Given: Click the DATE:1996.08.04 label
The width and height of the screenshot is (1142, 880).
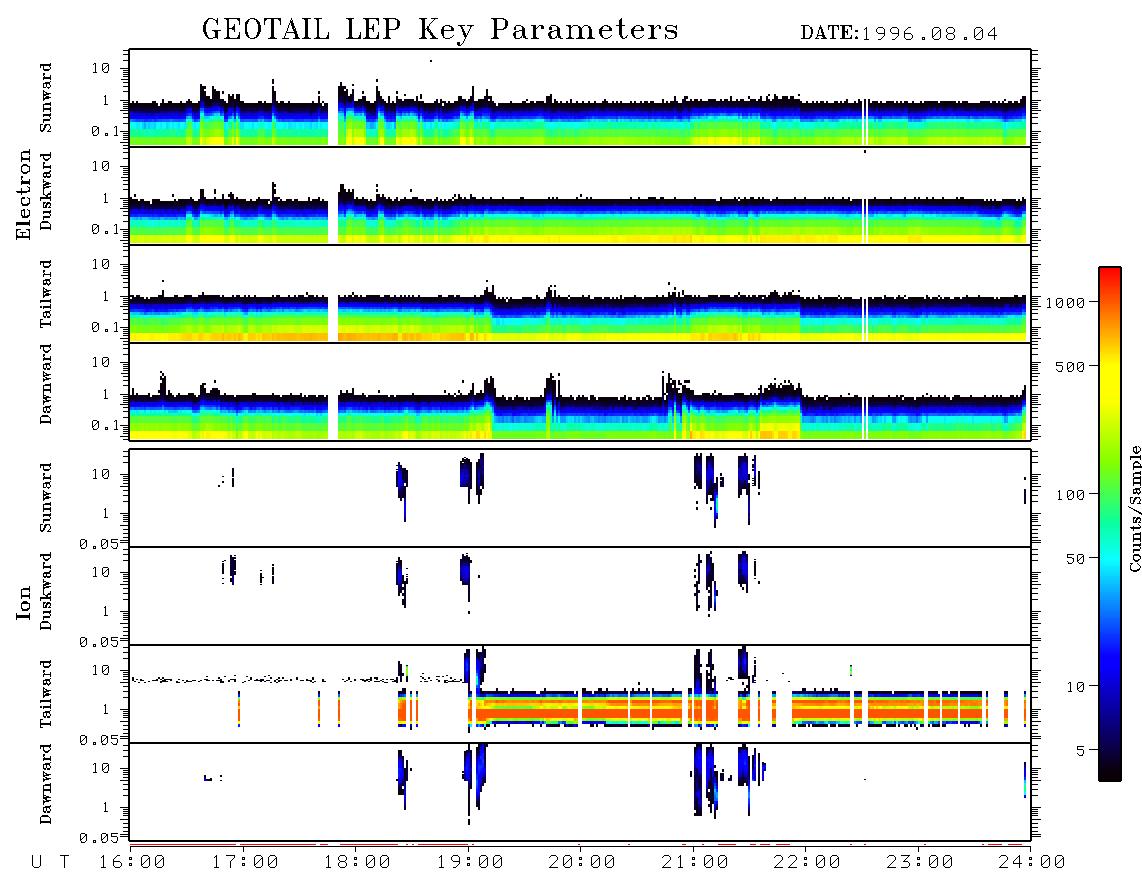Looking at the screenshot, I should (x=899, y=34).
